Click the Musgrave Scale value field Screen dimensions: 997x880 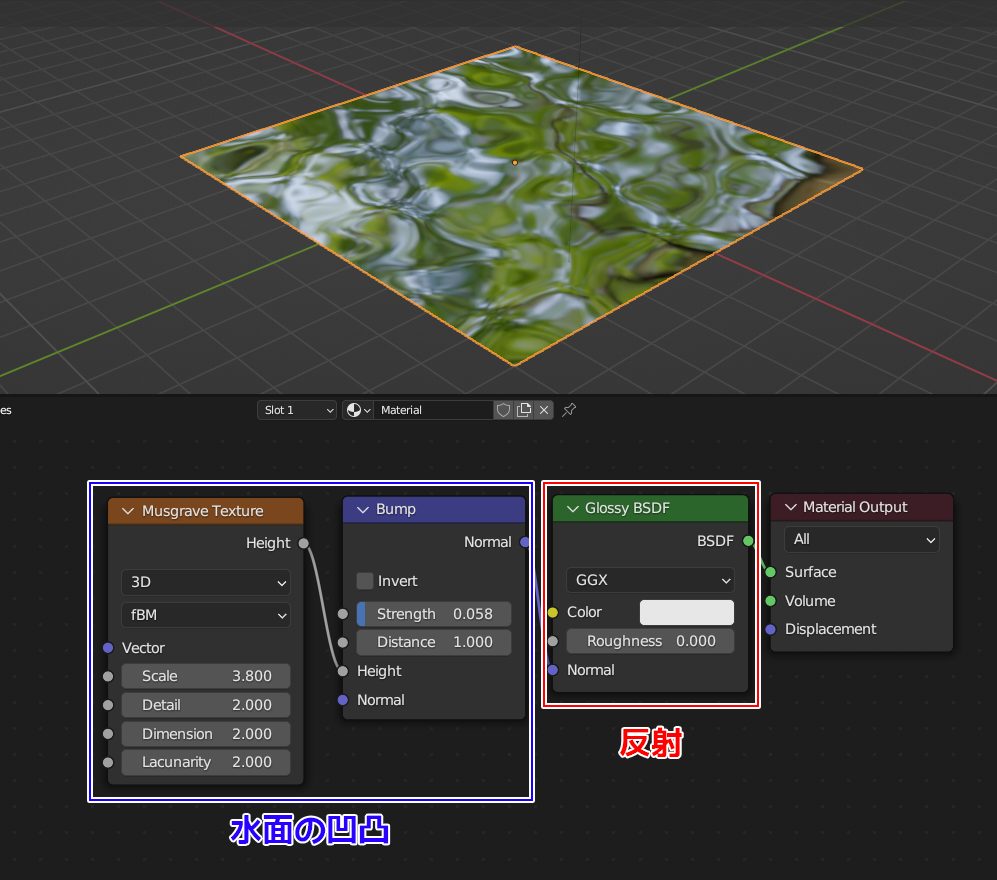(x=205, y=676)
